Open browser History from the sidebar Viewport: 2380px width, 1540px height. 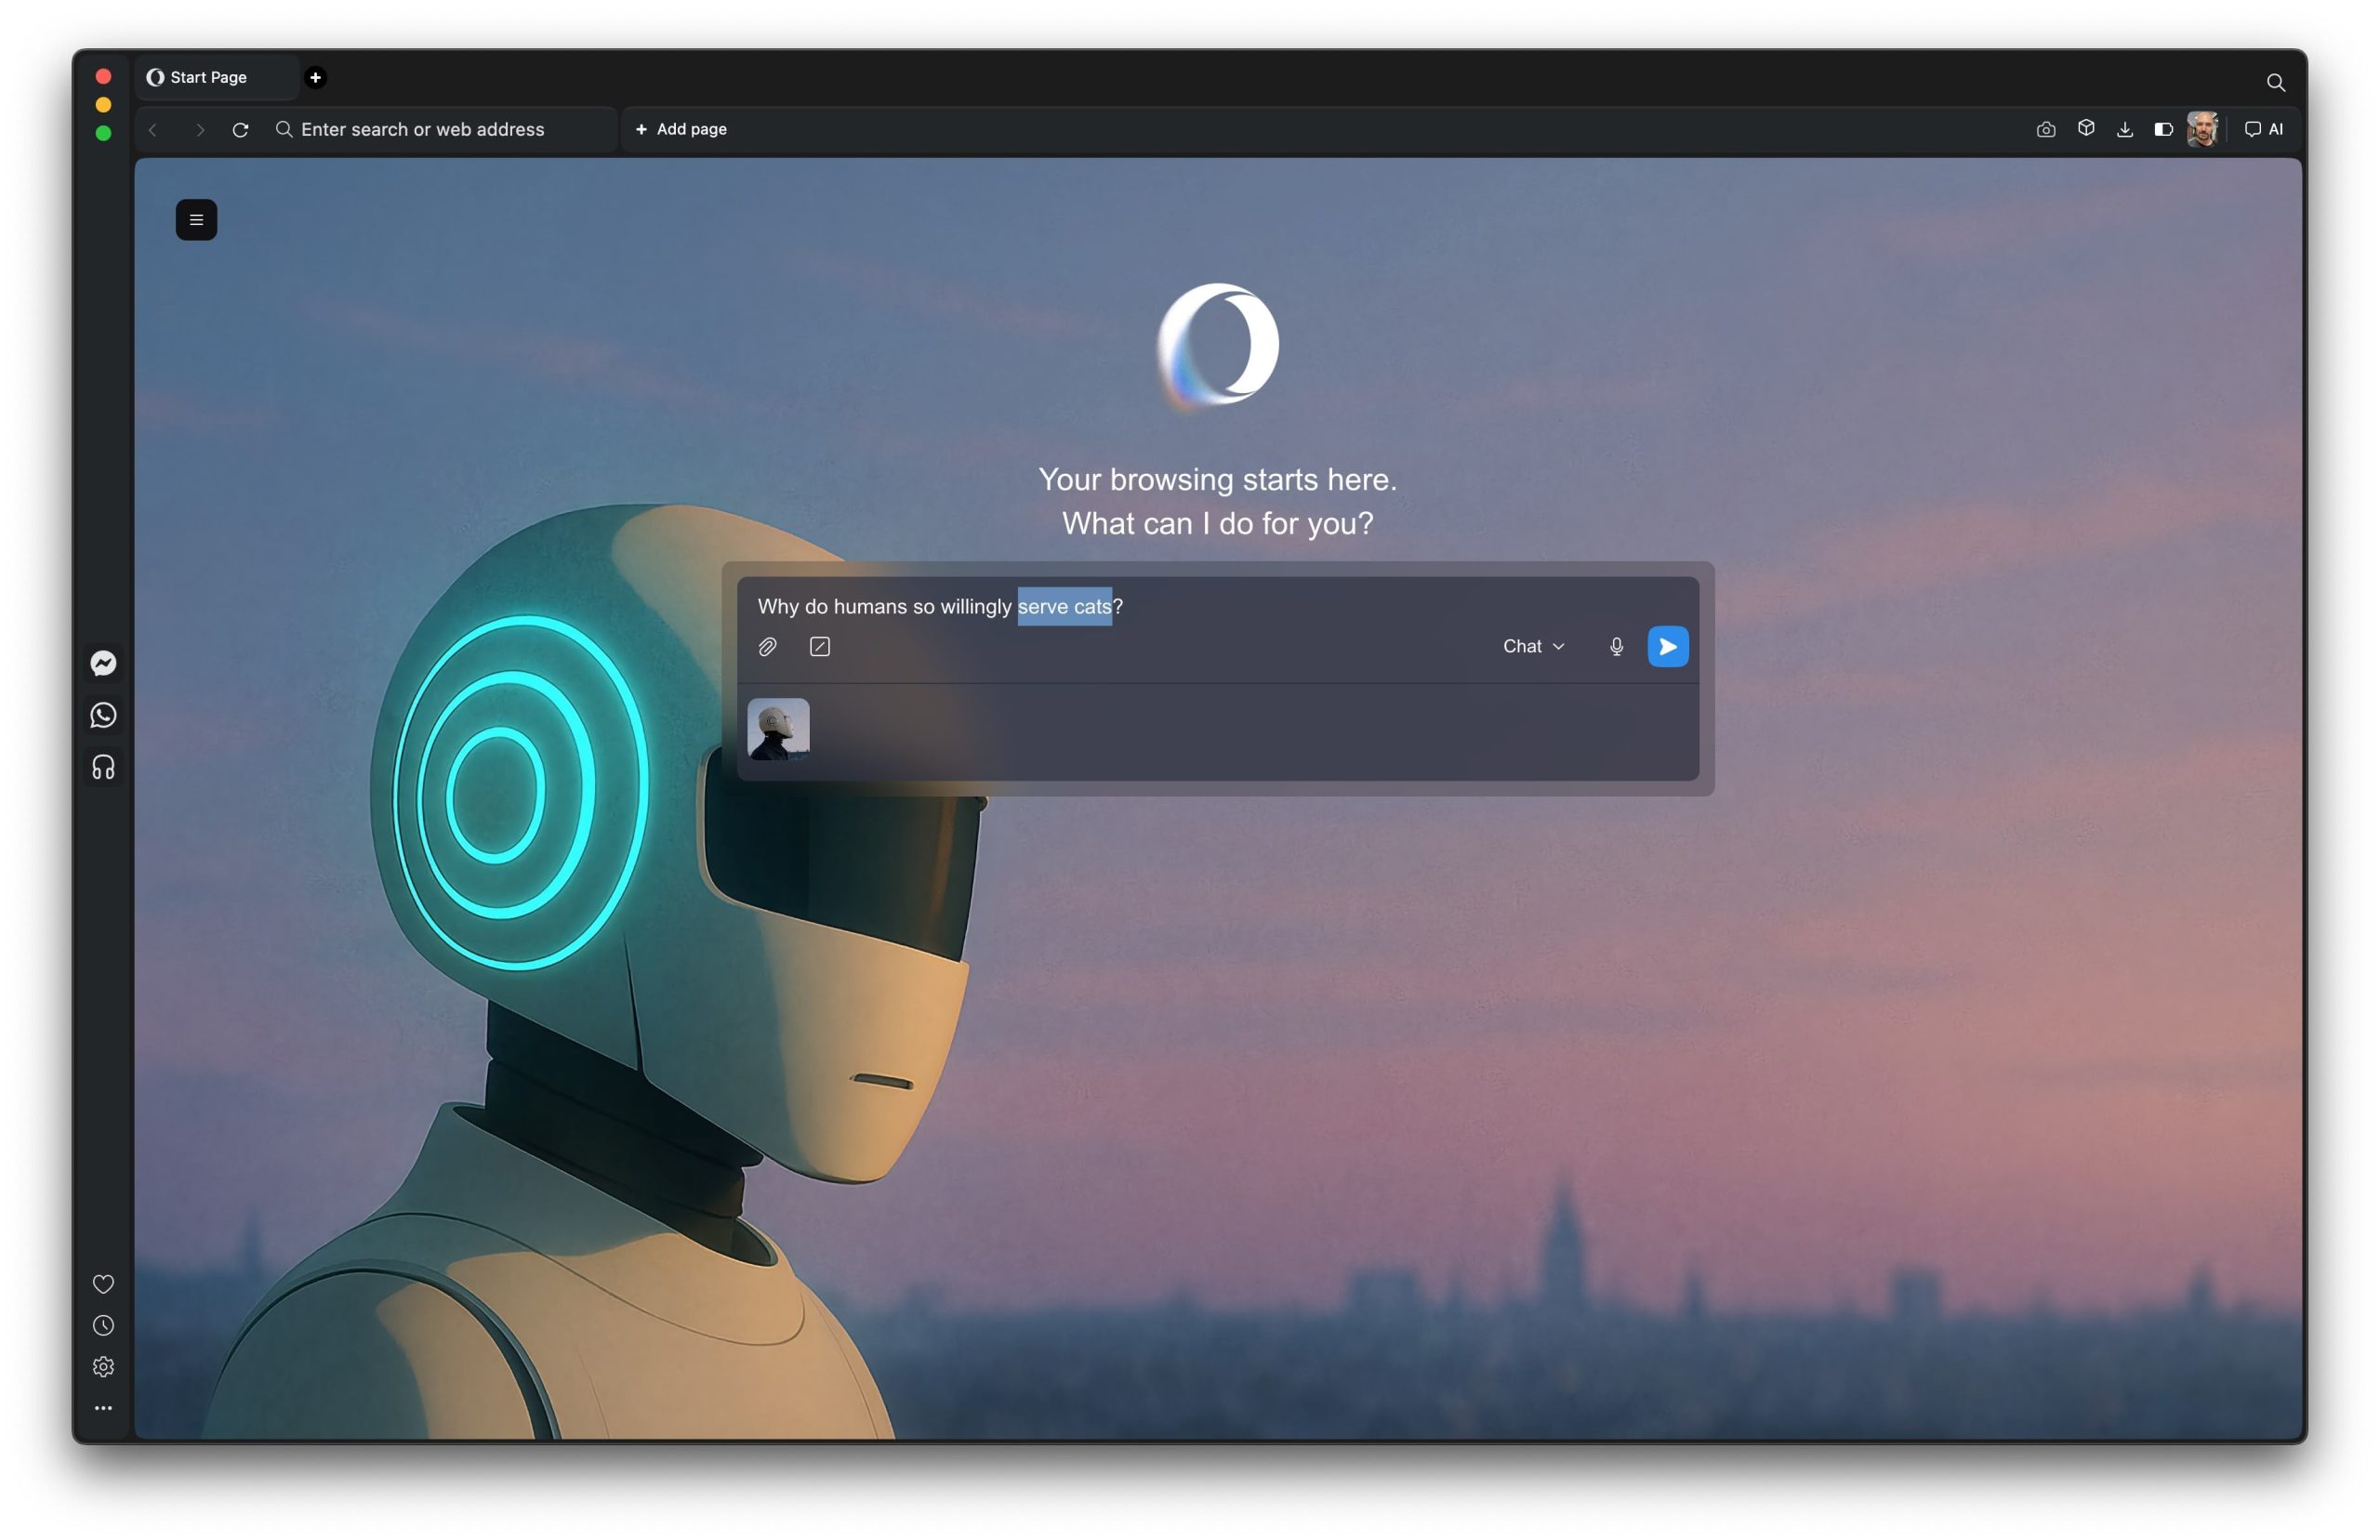103,1325
